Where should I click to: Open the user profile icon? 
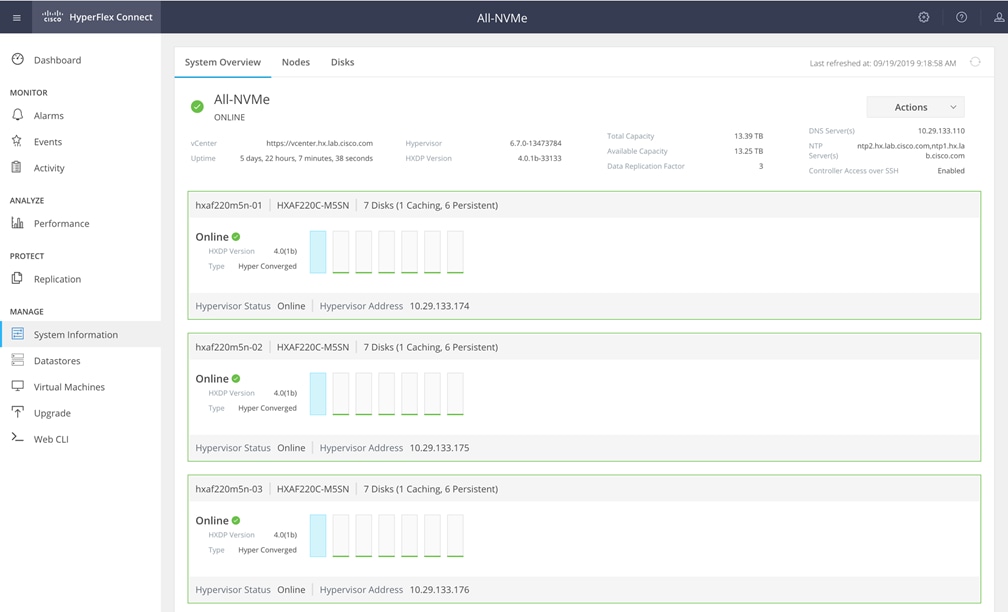coord(999,17)
